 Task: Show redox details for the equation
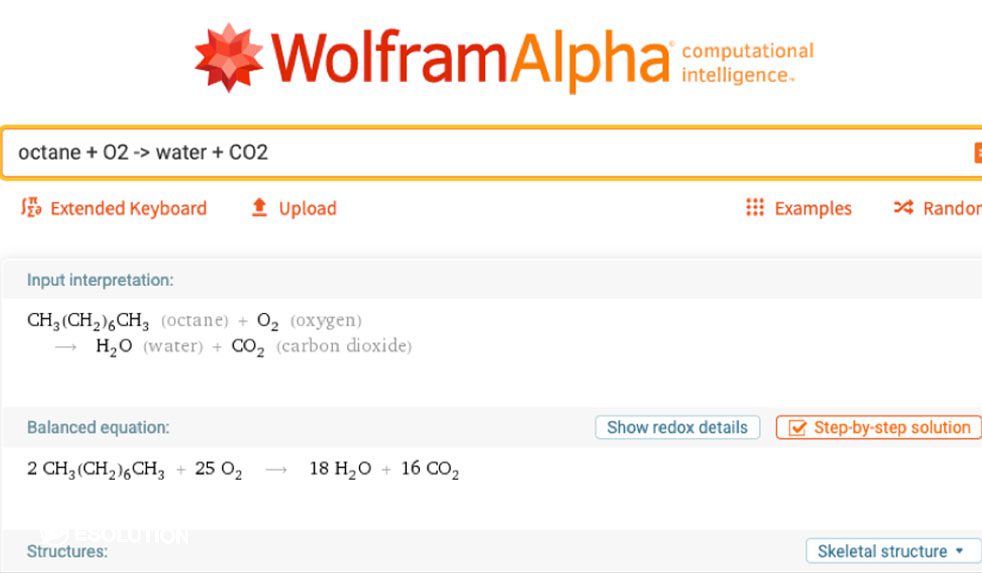(x=677, y=427)
